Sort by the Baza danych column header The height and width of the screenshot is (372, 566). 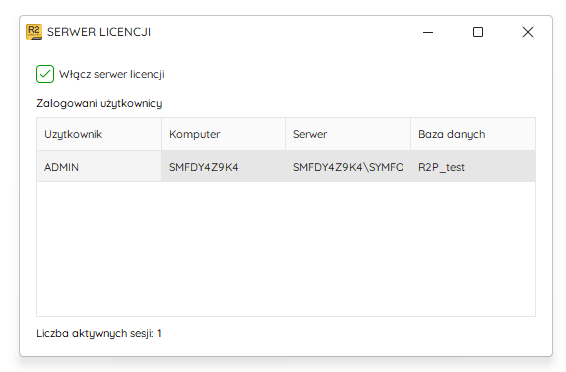pyautogui.click(x=473, y=134)
